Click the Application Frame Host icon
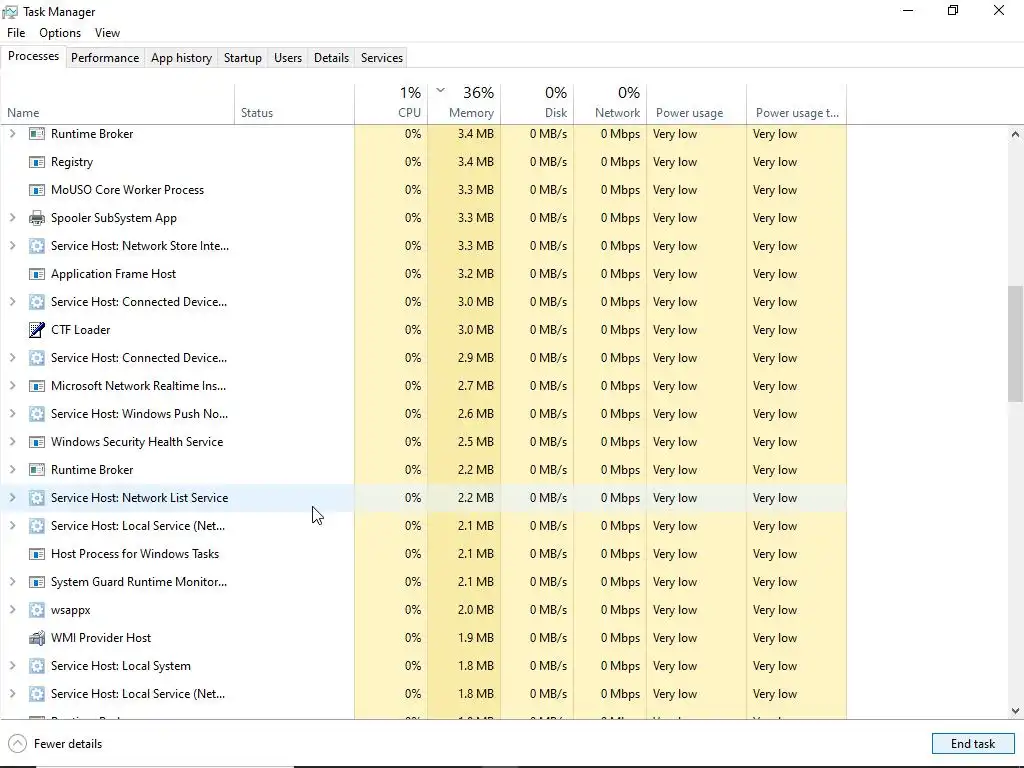This screenshot has width=1024, height=768. click(37, 274)
